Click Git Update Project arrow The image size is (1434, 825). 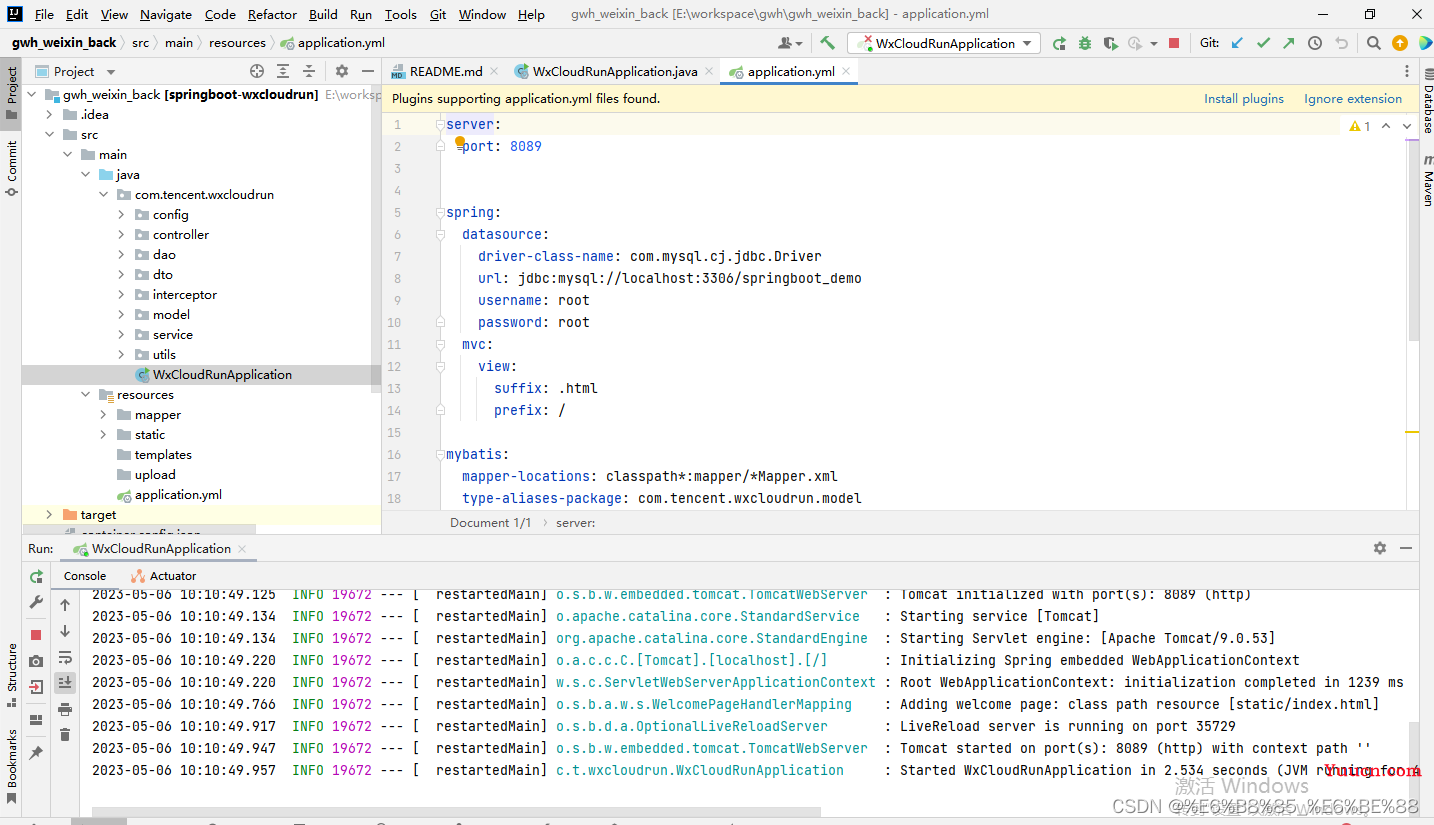1237,43
